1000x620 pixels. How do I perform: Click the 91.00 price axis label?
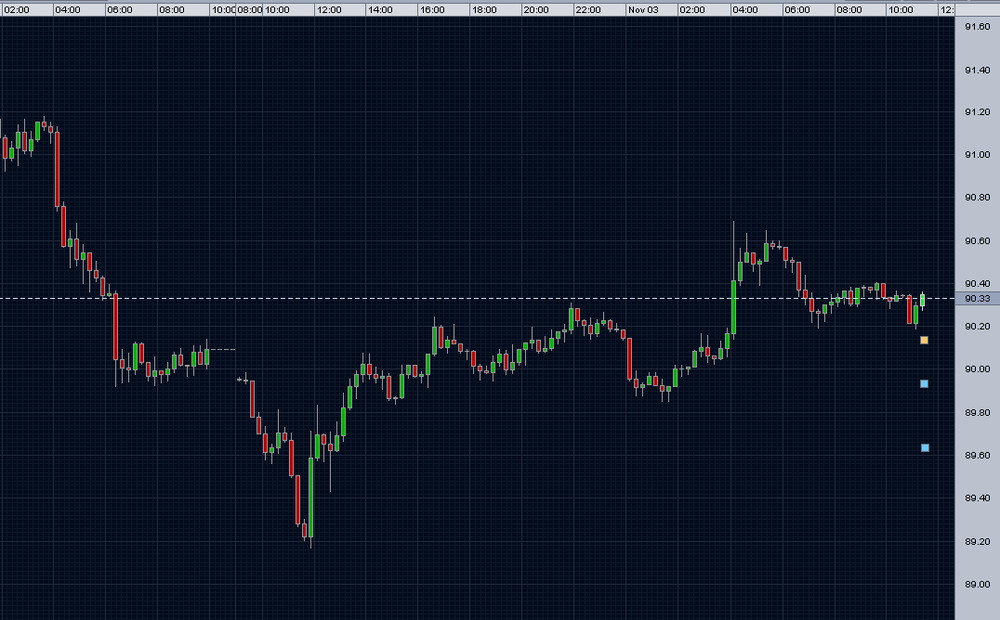977,155
